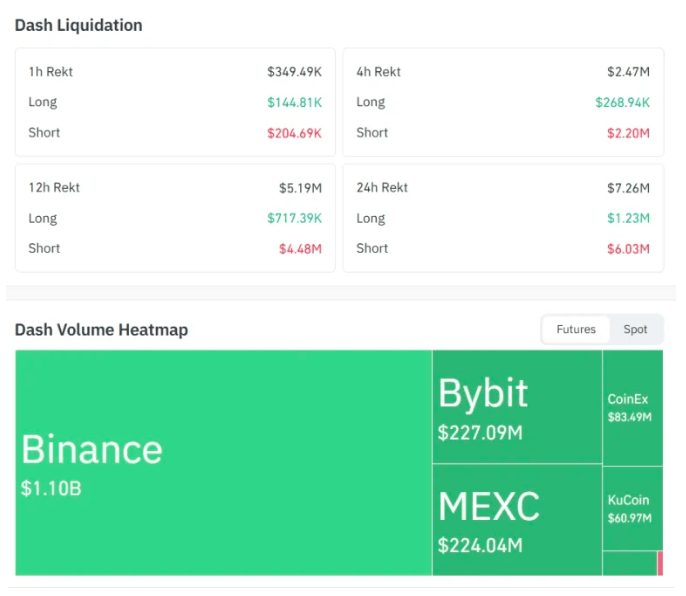Switch heatmap to Spot tab

pyautogui.click(x=635, y=329)
